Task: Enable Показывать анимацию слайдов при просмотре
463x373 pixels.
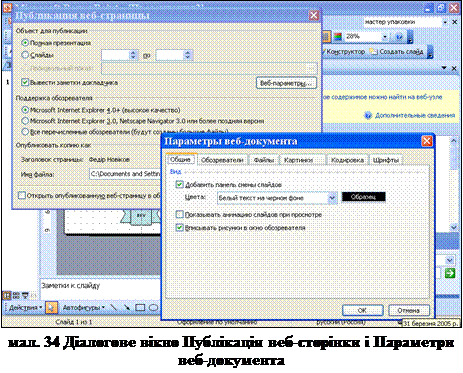Action: click(179, 214)
